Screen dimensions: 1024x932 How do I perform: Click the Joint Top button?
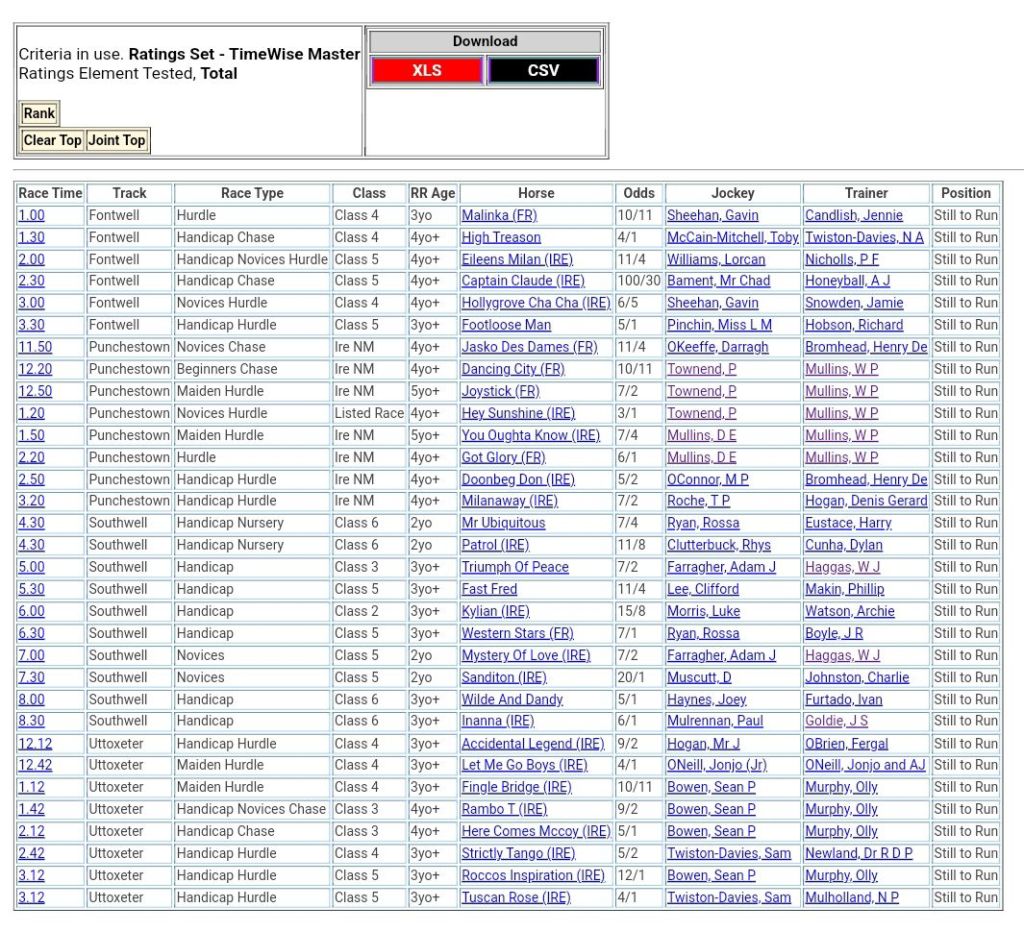117,141
